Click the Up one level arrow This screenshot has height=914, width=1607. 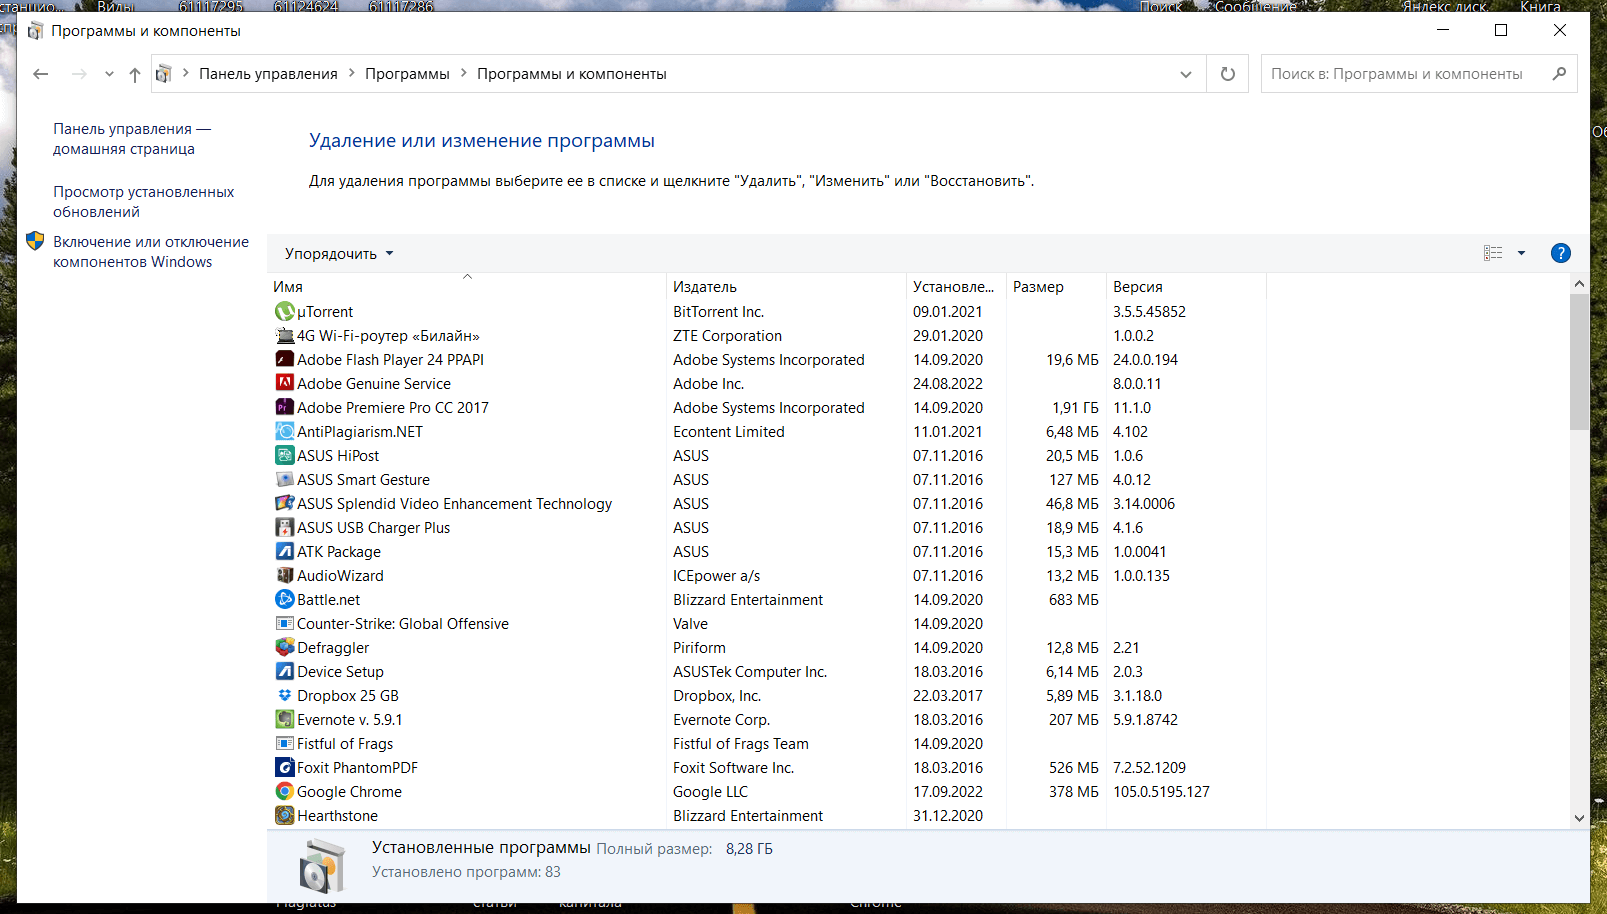[135, 74]
